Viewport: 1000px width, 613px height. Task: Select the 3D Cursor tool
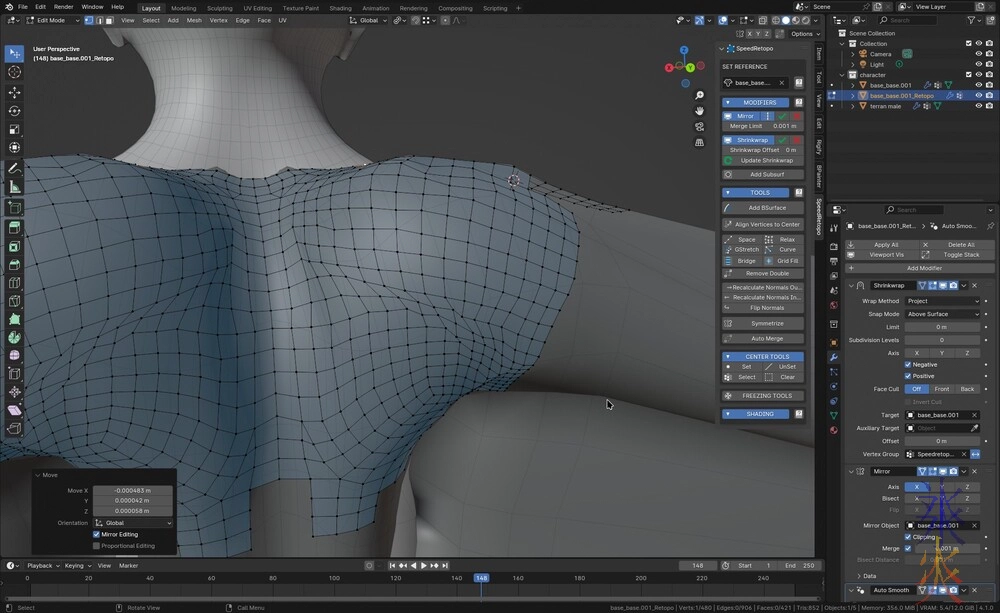click(x=15, y=72)
